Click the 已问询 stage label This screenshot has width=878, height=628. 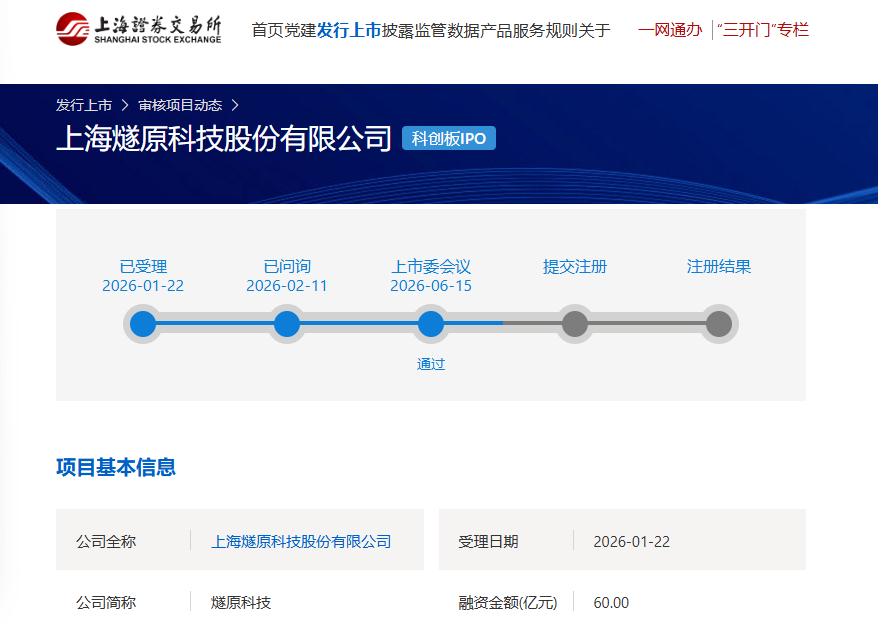coord(287,266)
